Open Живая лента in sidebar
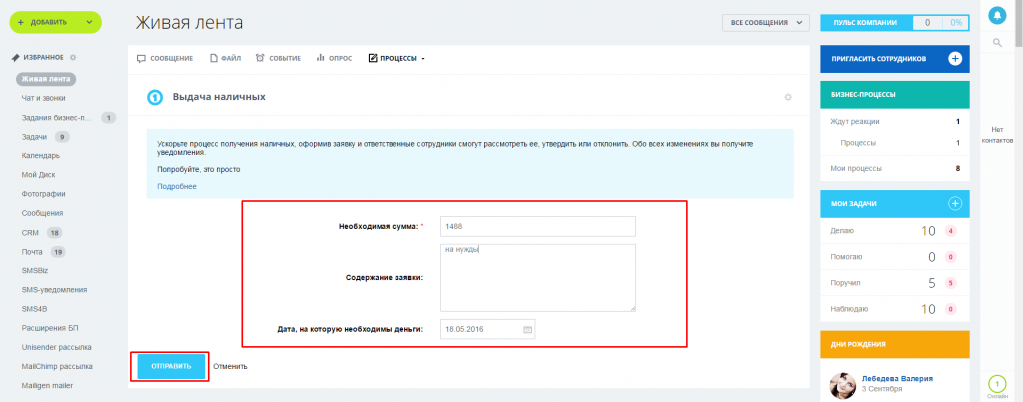 46,80
